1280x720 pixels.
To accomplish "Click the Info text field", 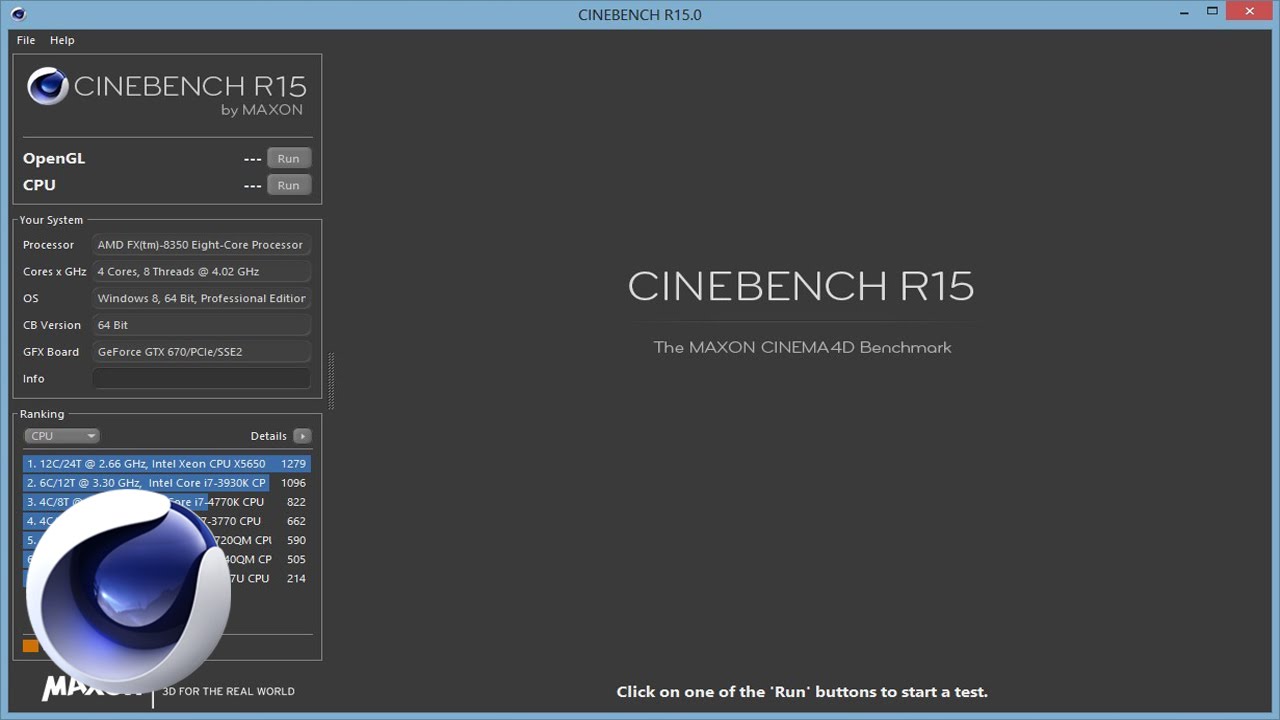I will click(x=202, y=379).
